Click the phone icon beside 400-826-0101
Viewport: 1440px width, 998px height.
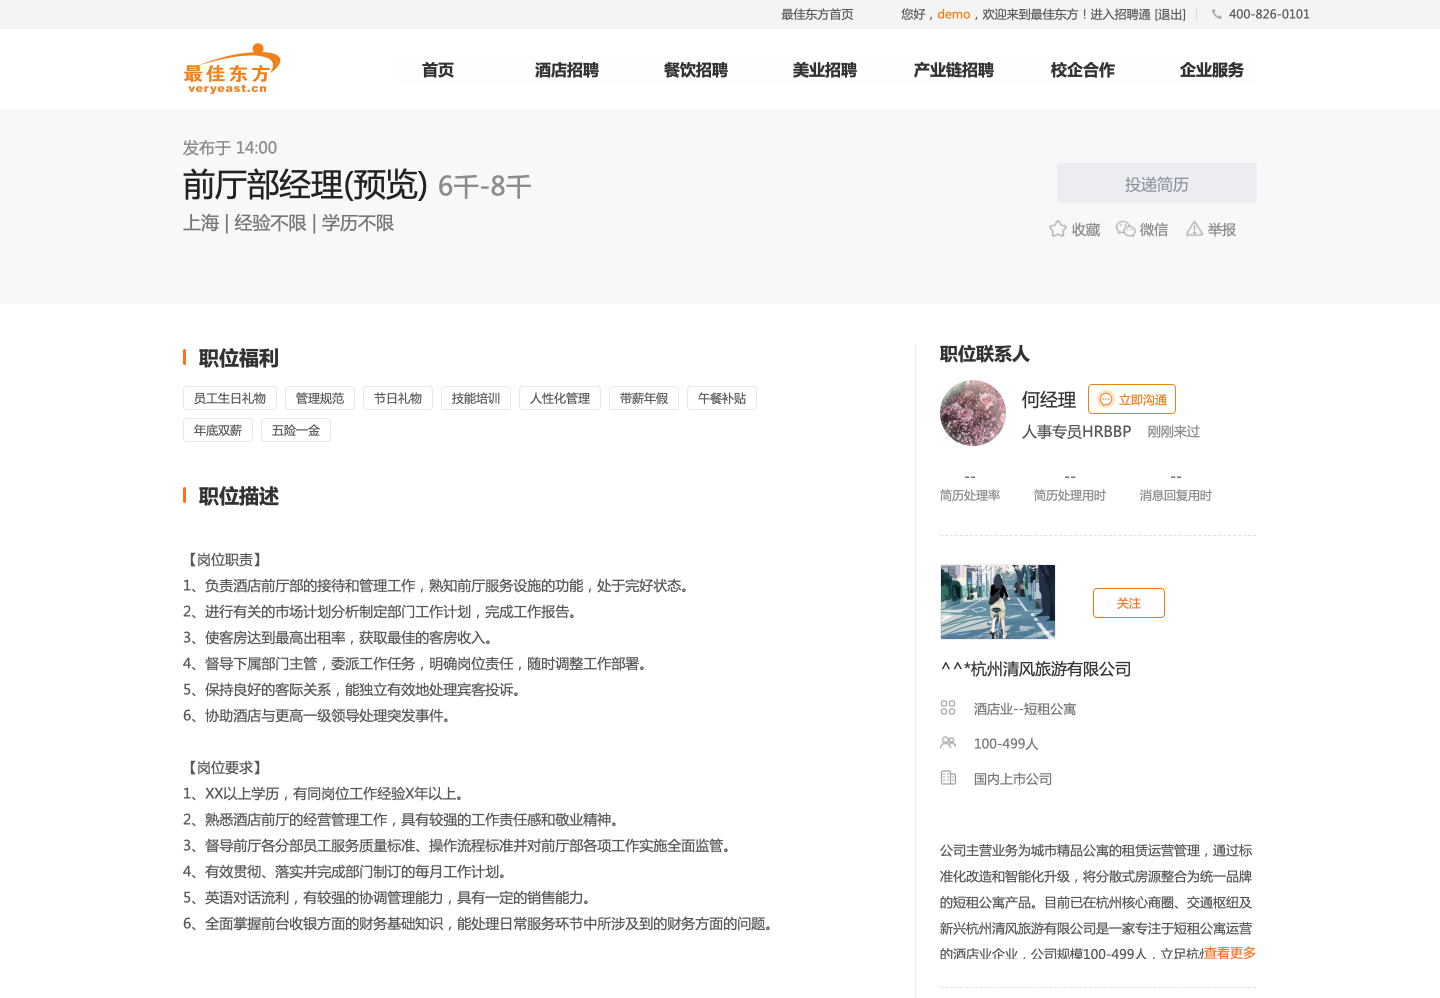1216,14
